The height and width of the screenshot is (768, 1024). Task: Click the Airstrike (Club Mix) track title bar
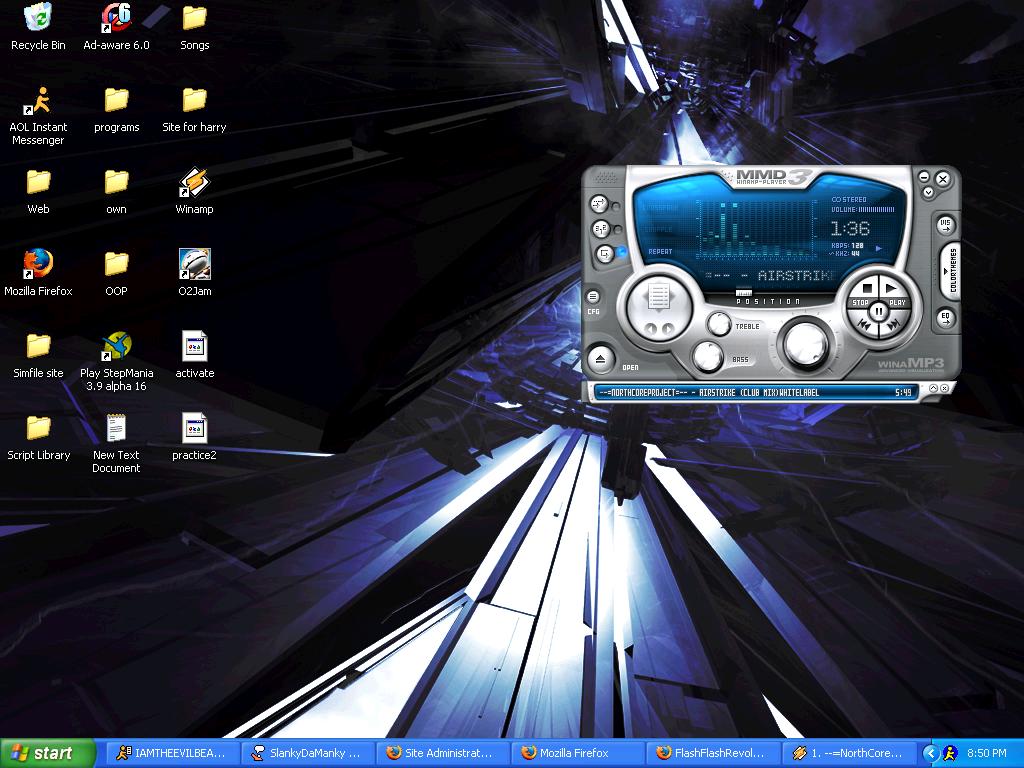(x=756, y=392)
